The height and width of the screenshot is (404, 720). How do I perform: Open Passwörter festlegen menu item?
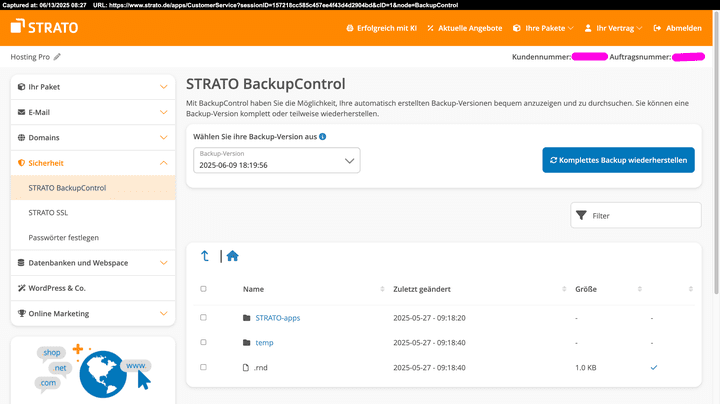point(93,237)
